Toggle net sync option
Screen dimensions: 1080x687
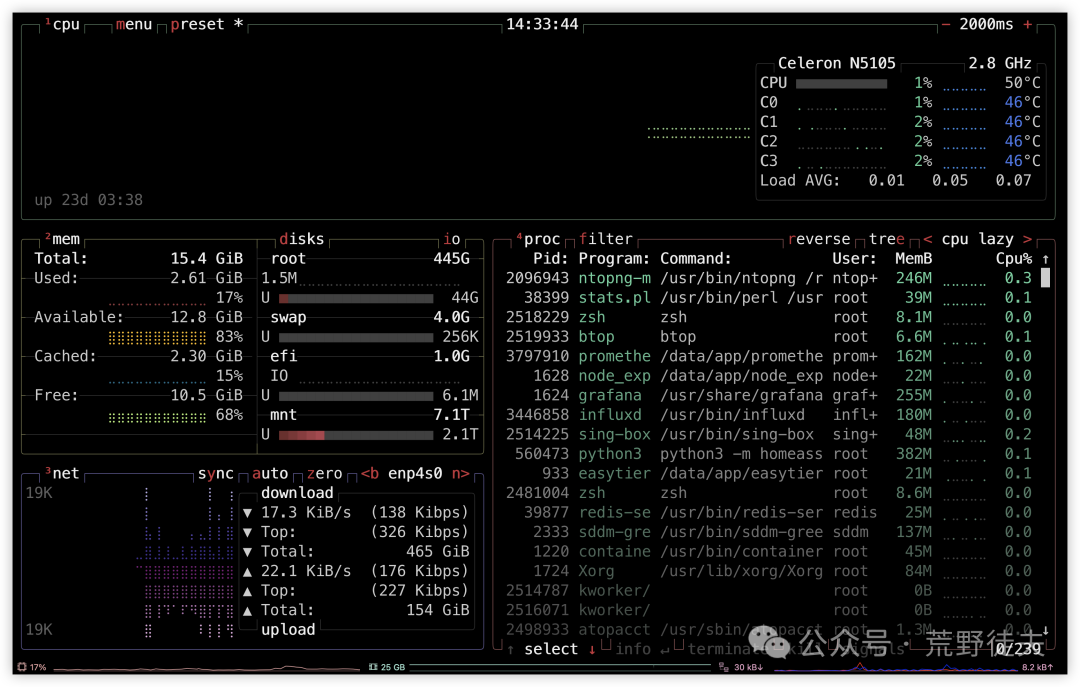tap(216, 473)
